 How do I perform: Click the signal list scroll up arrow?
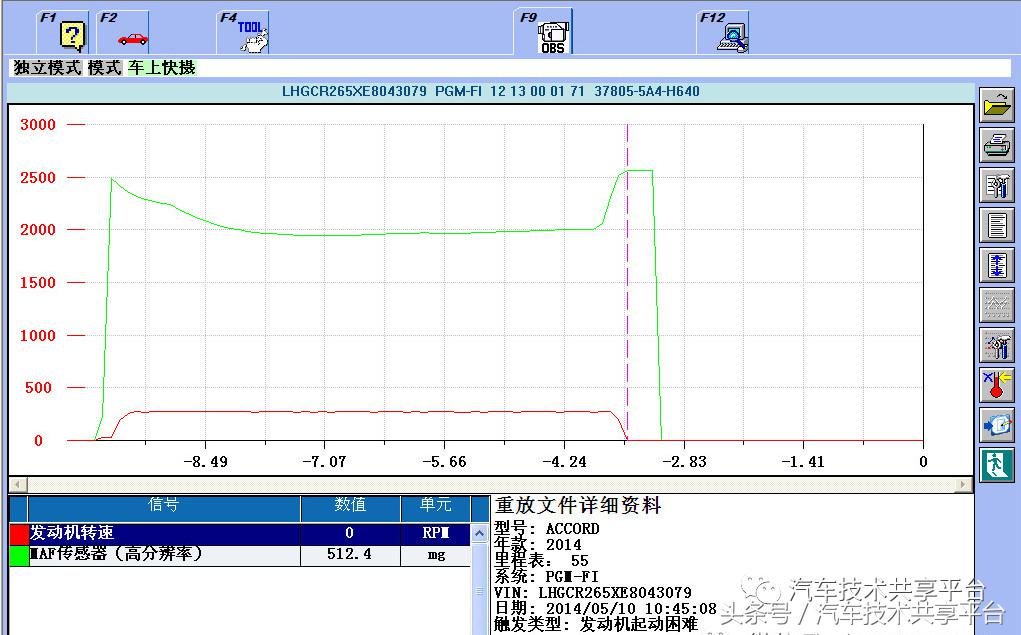click(479, 533)
